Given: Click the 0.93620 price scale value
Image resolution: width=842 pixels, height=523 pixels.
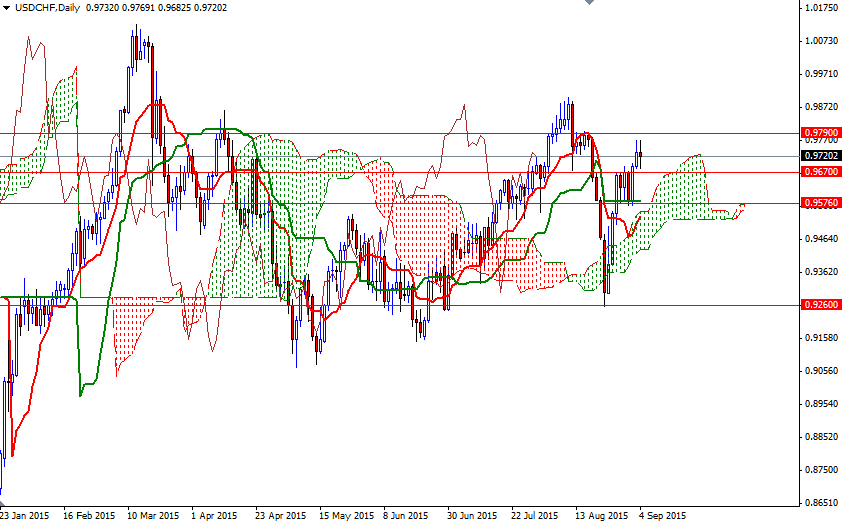Looking at the screenshot, I should pyautogui.click(x=822, y=272).
